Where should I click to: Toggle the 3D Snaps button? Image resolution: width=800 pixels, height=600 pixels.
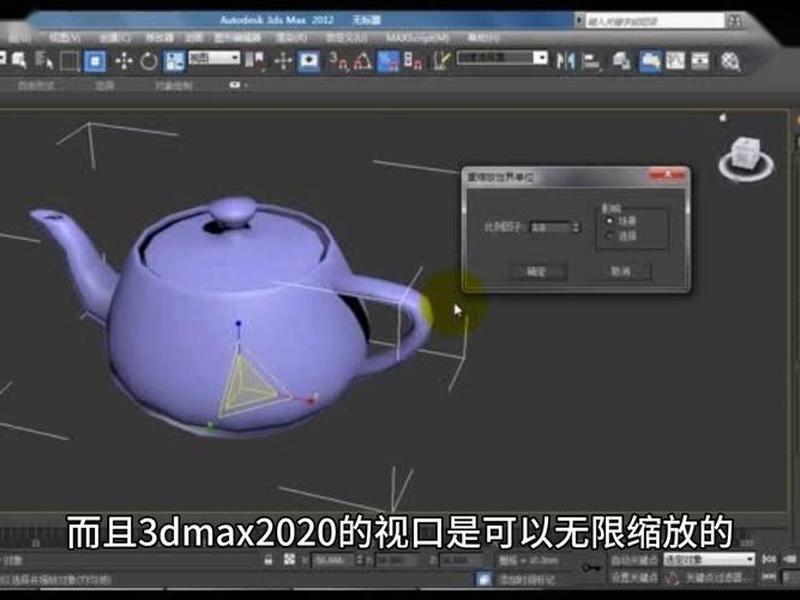(338, 61)
